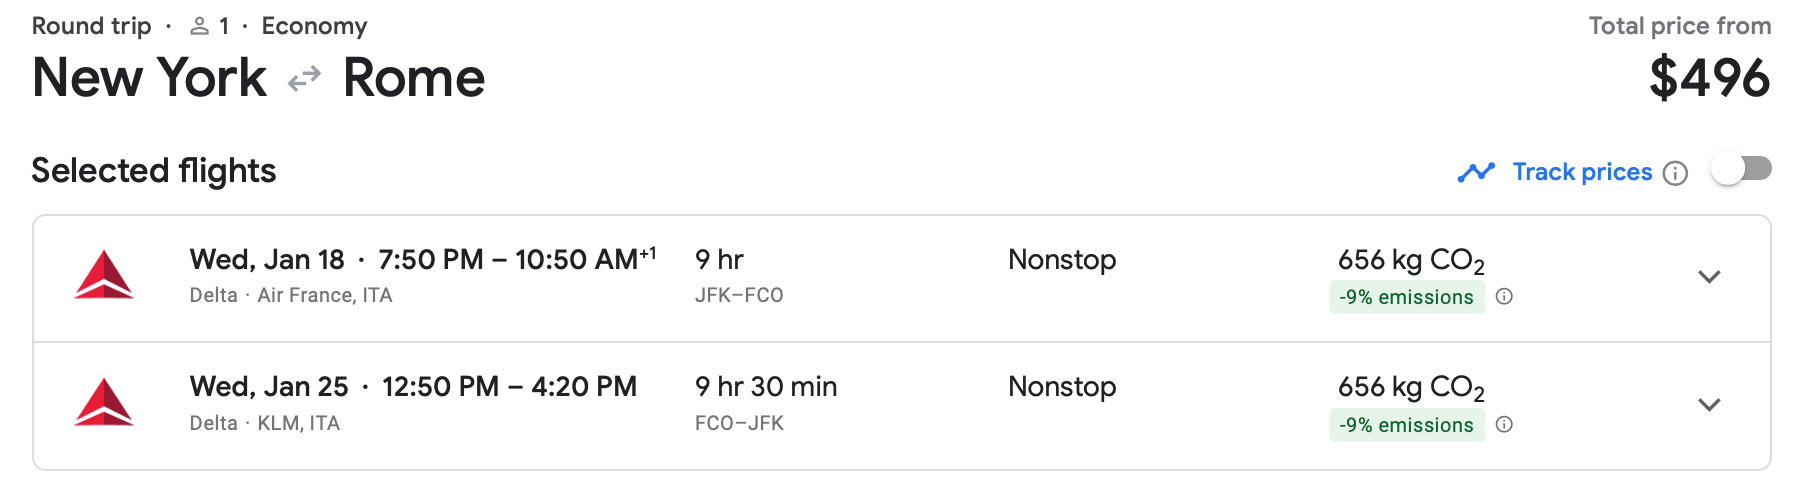Enable the Track prices toggle switch

click(x=1741, y=169)
